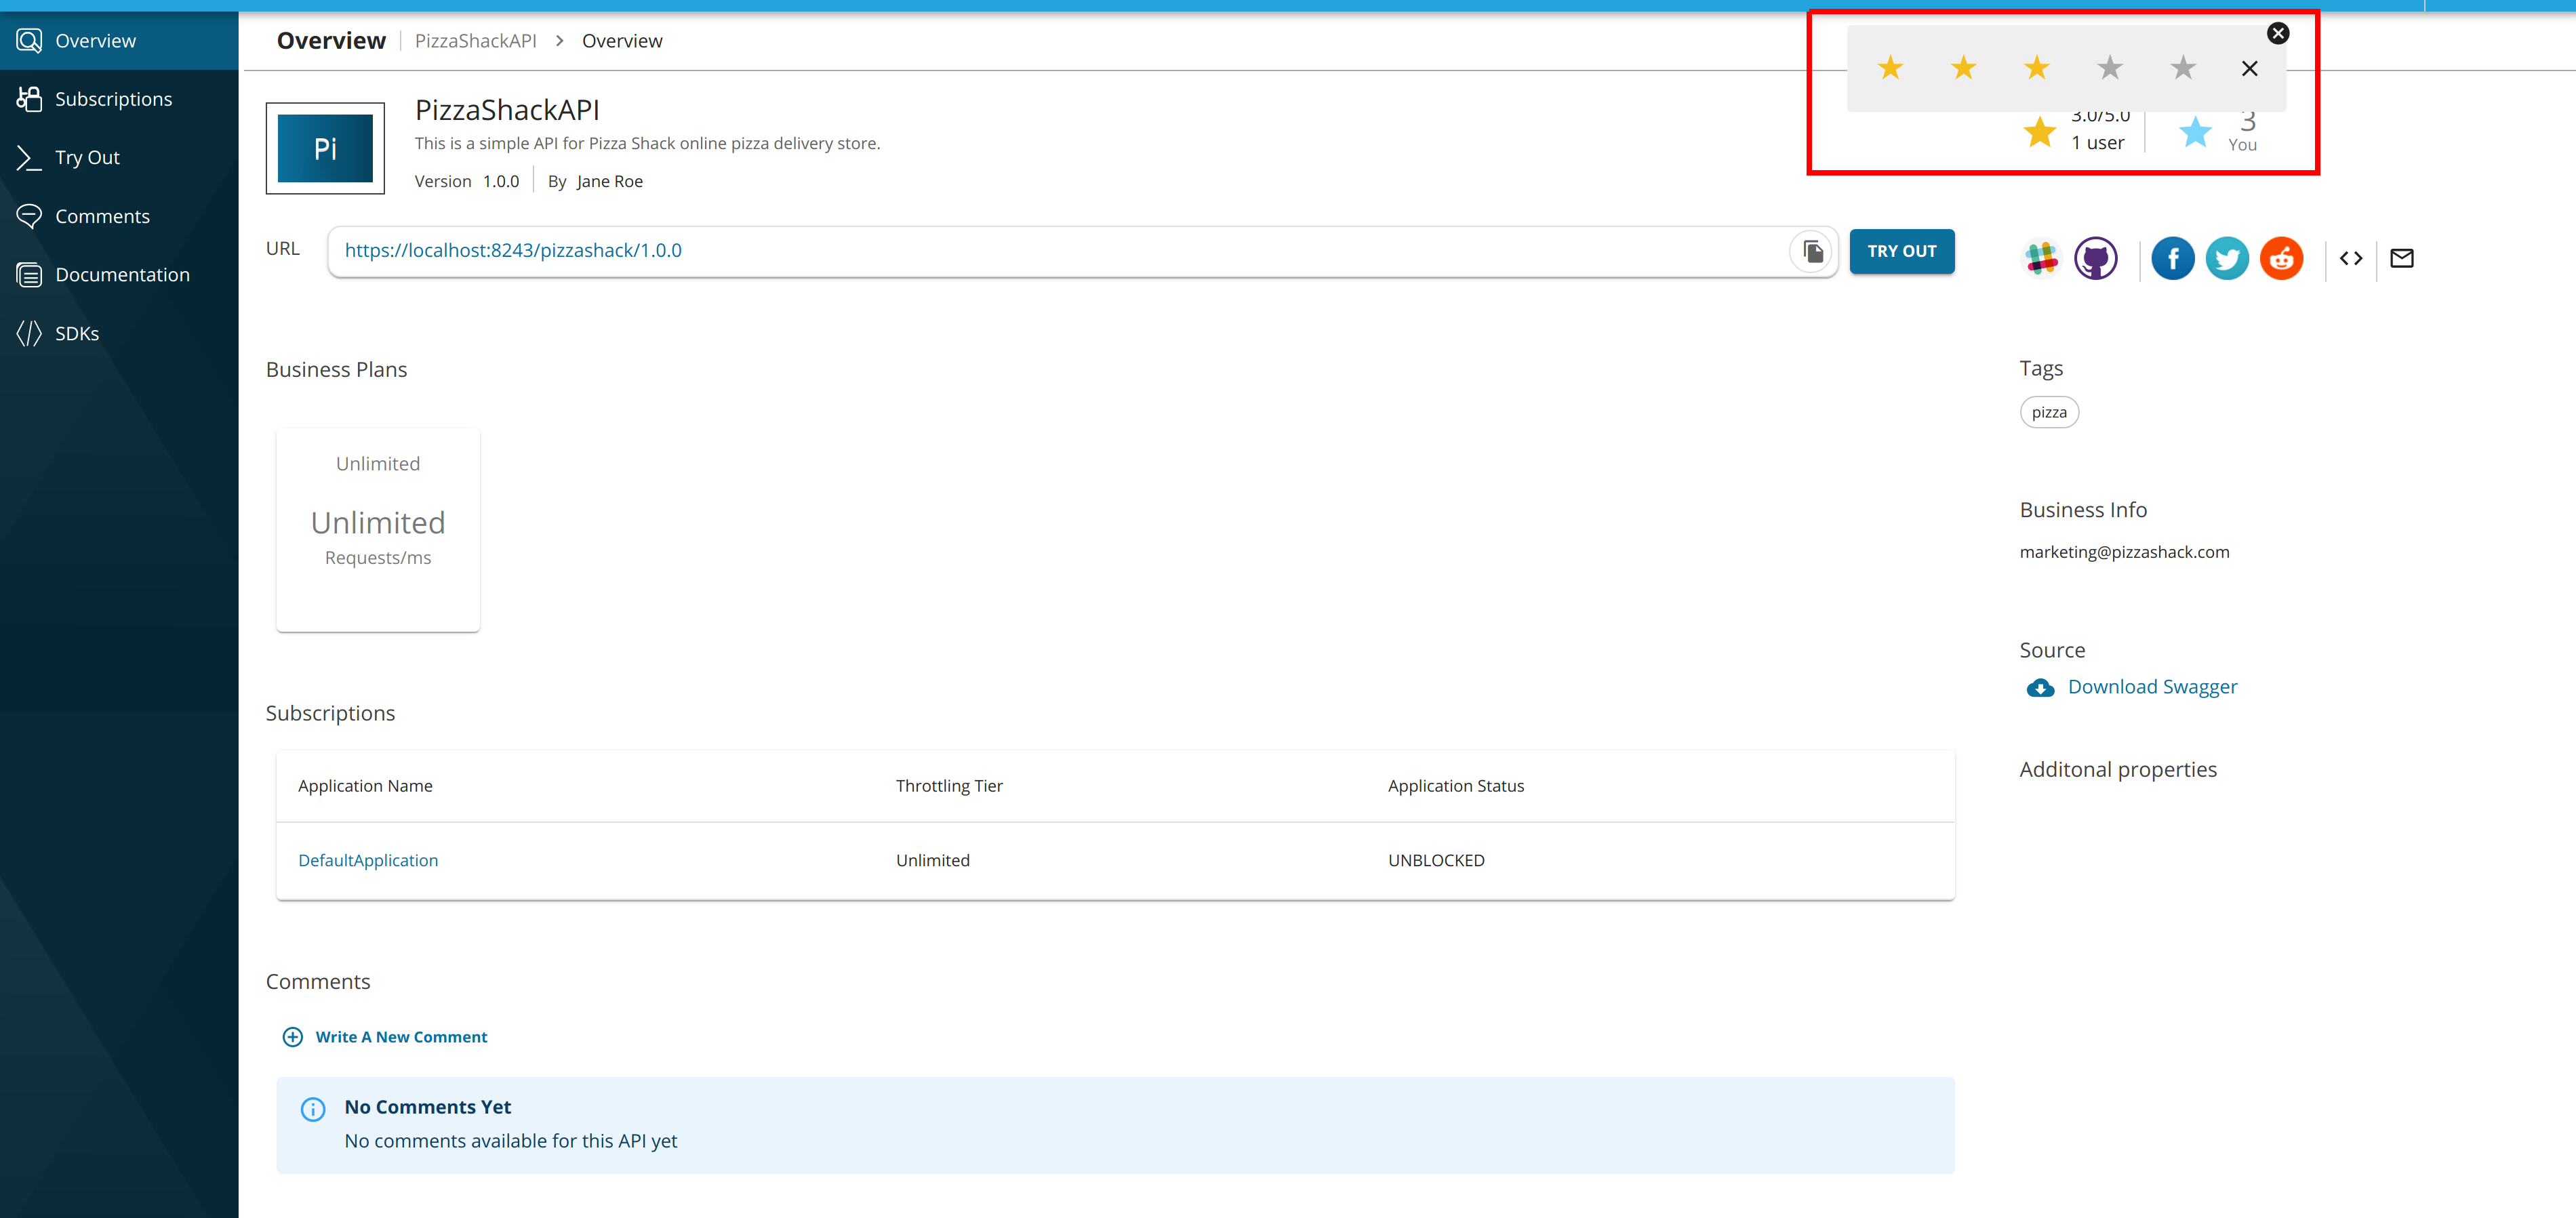Screen dimensions: 2576x1218
Task: Share the API via email
Action: point(2402,258)
